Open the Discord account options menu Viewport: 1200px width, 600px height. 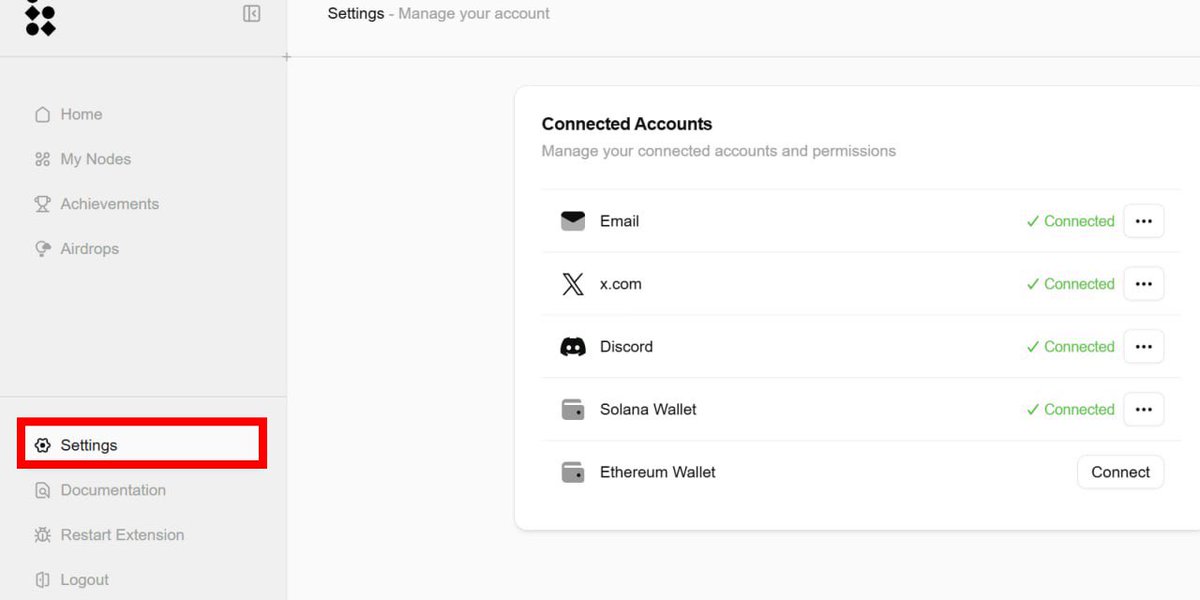(x=1144, y=347)
